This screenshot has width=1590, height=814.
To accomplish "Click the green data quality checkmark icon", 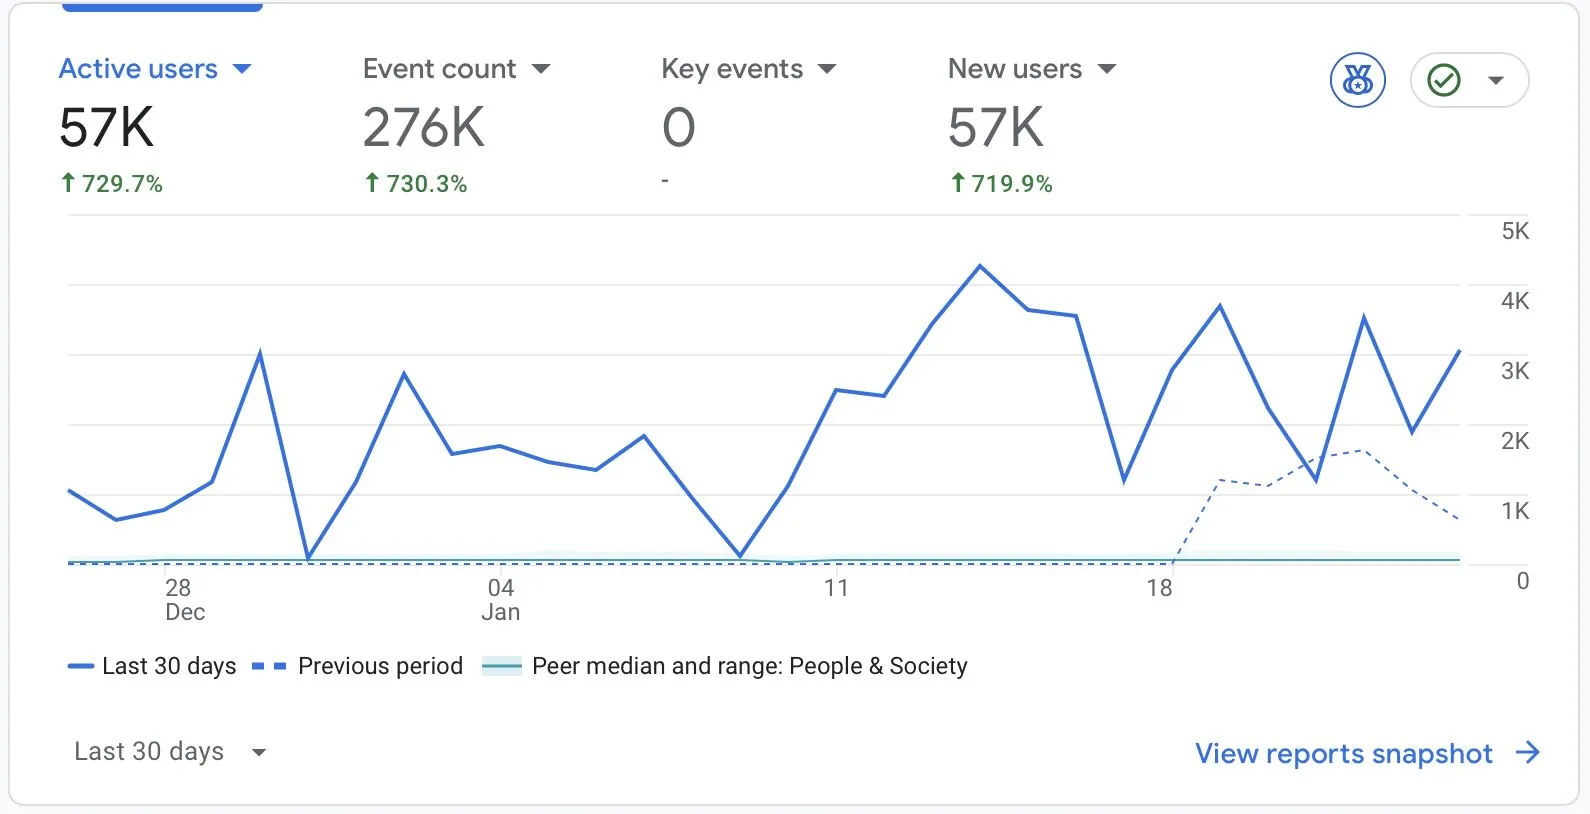I will coord(1443,80).
